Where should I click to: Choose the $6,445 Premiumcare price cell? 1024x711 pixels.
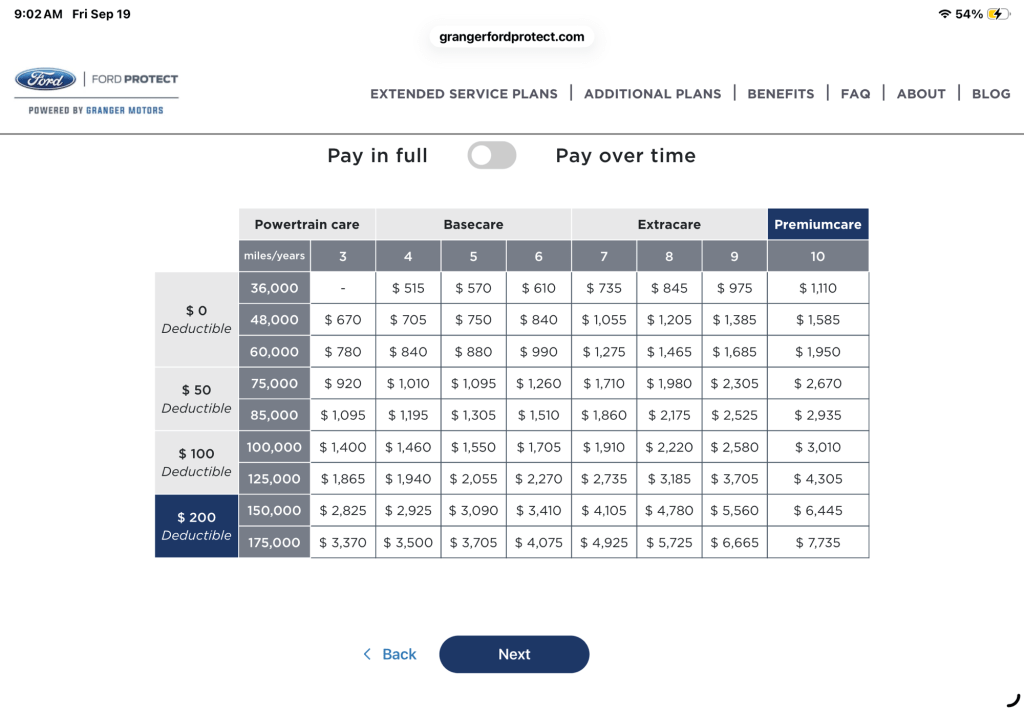coord(817,511)
